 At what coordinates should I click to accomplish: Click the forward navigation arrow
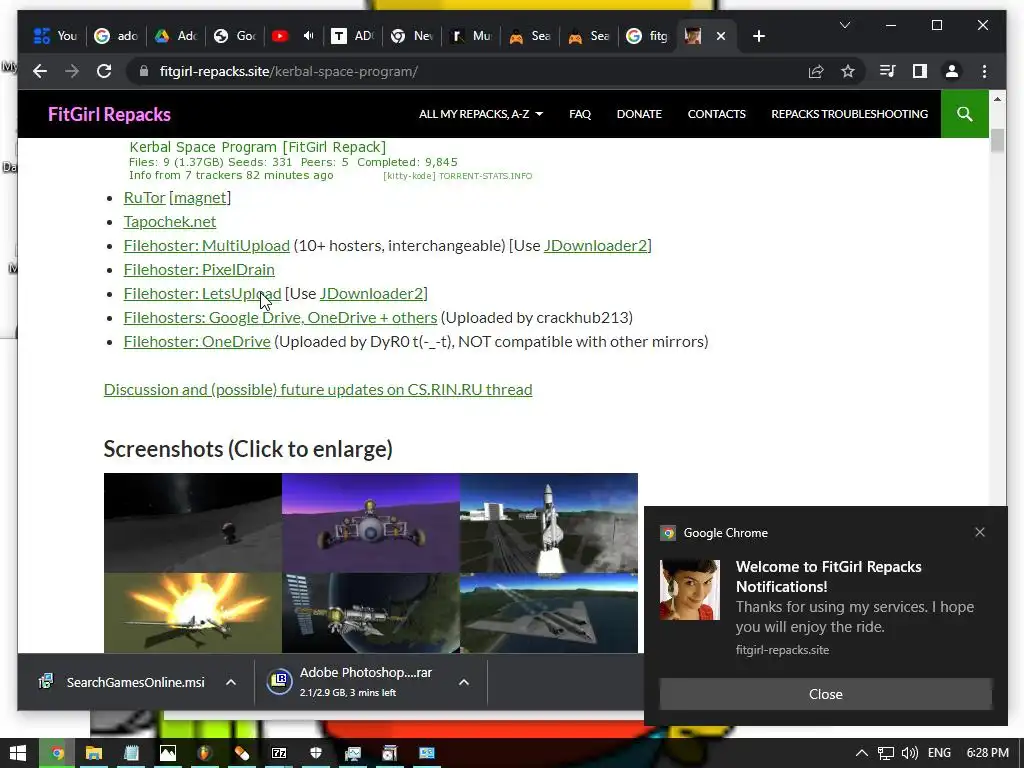point(72,71)
